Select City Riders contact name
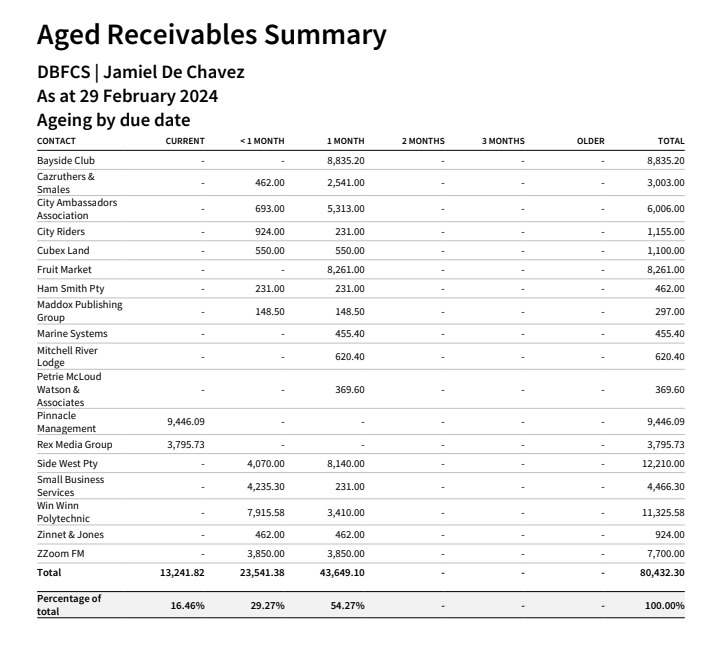 tap(61, 231)
